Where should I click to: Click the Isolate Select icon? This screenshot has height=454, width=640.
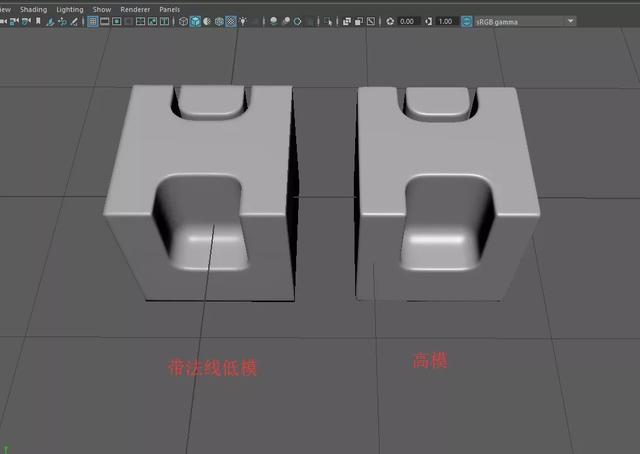click(328, 21)
